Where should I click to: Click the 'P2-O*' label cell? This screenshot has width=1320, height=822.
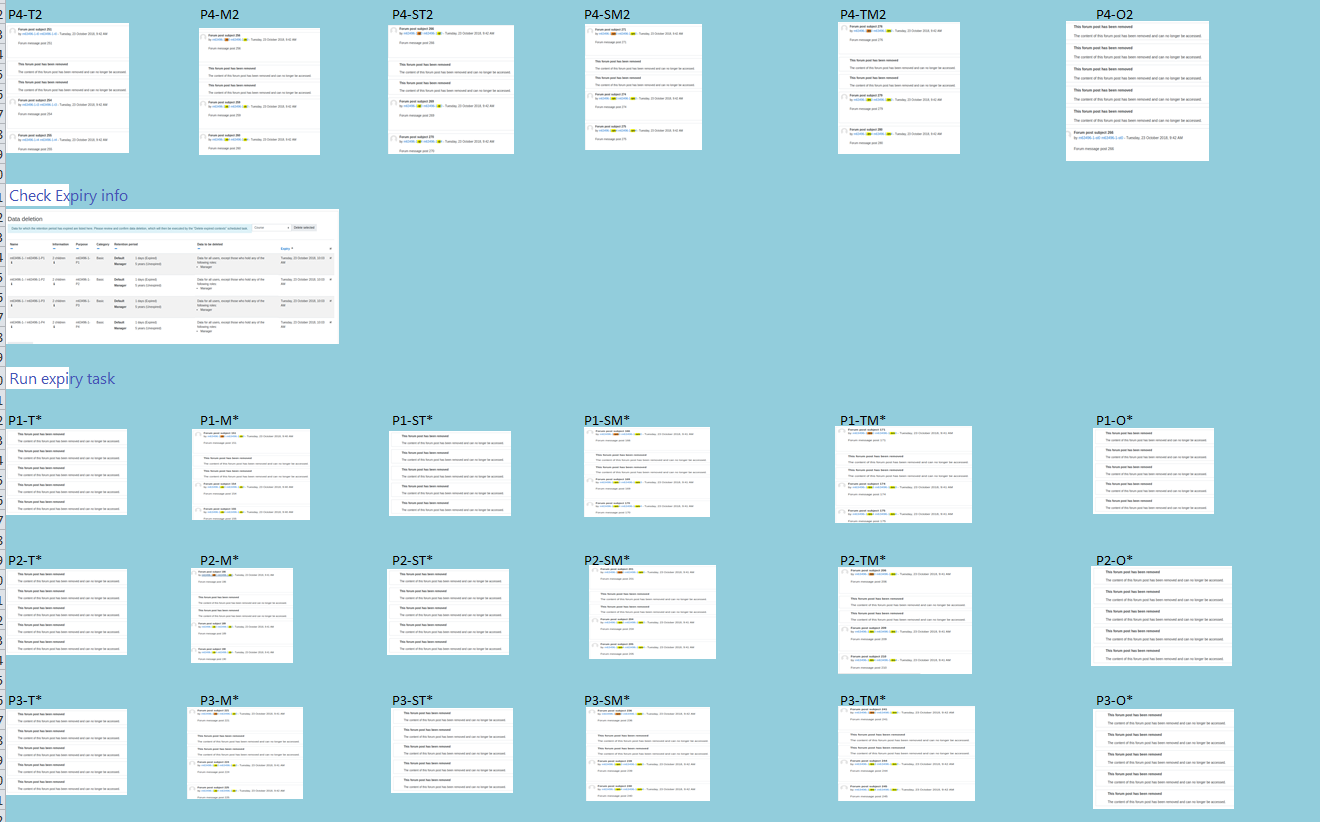[1115, 560]
